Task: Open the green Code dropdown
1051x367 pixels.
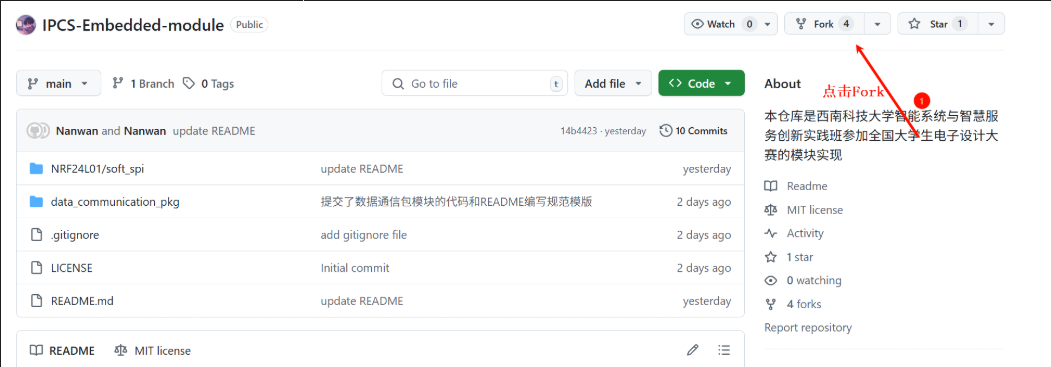Action: 701,84
